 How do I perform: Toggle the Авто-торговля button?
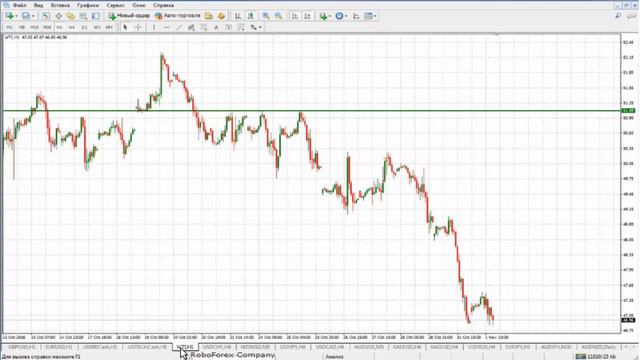(178, 16)
